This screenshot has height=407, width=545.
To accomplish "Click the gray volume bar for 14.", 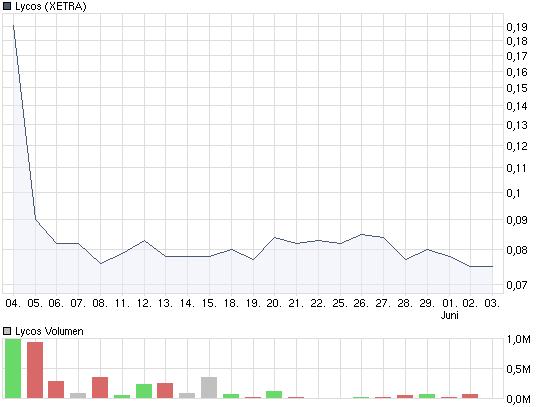I will pos(187,396).
